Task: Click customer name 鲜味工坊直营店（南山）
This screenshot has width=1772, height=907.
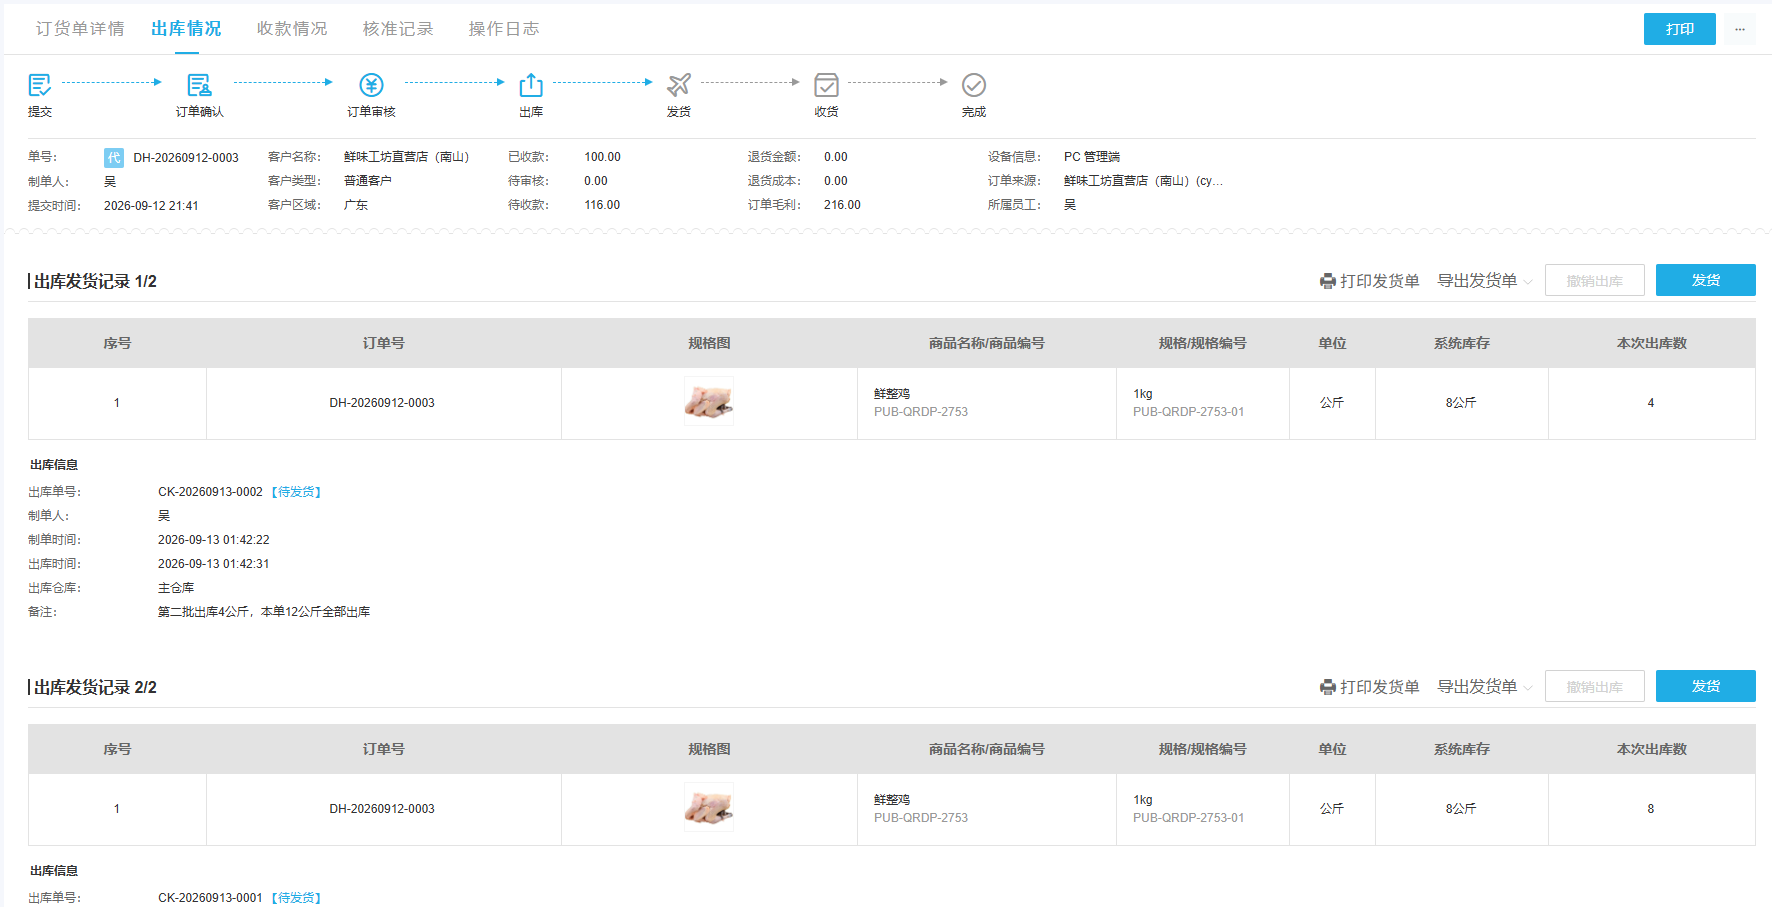Action: [x=406, y=157]
